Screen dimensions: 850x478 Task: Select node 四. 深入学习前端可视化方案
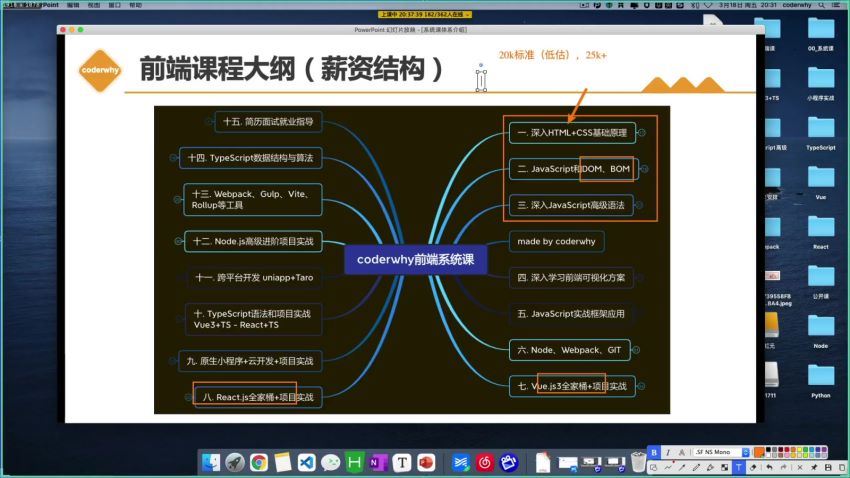(571, 277)
